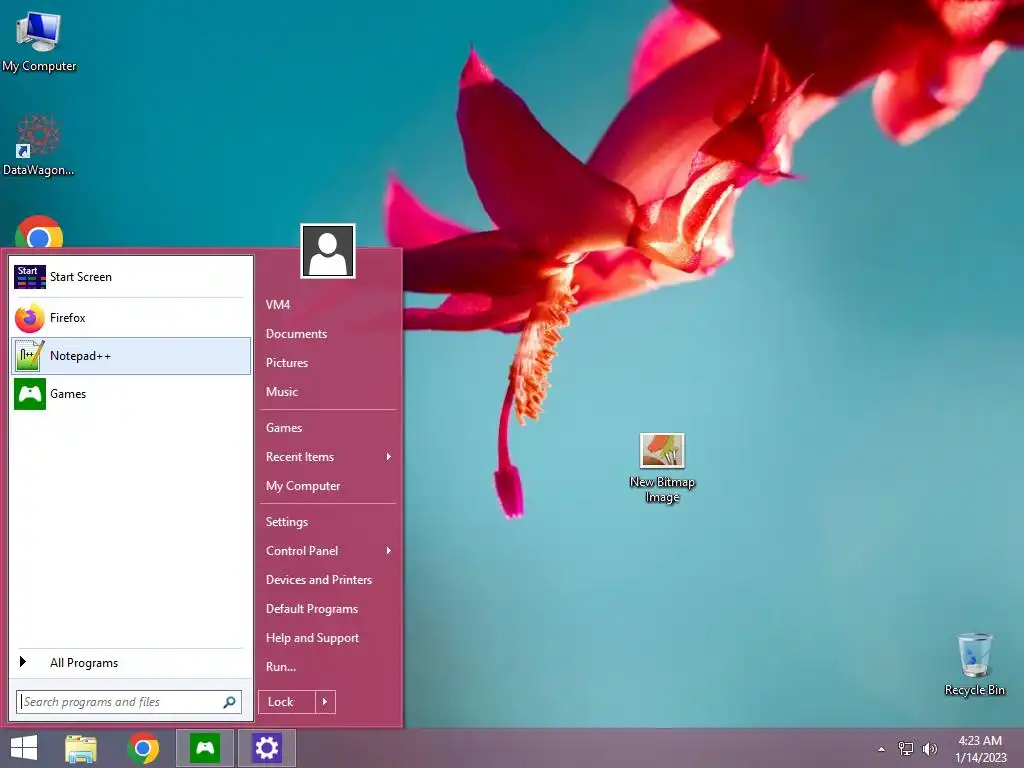Expand the Control Panel submenu arrow
The image size is (1024, 768).
(389, 551)
